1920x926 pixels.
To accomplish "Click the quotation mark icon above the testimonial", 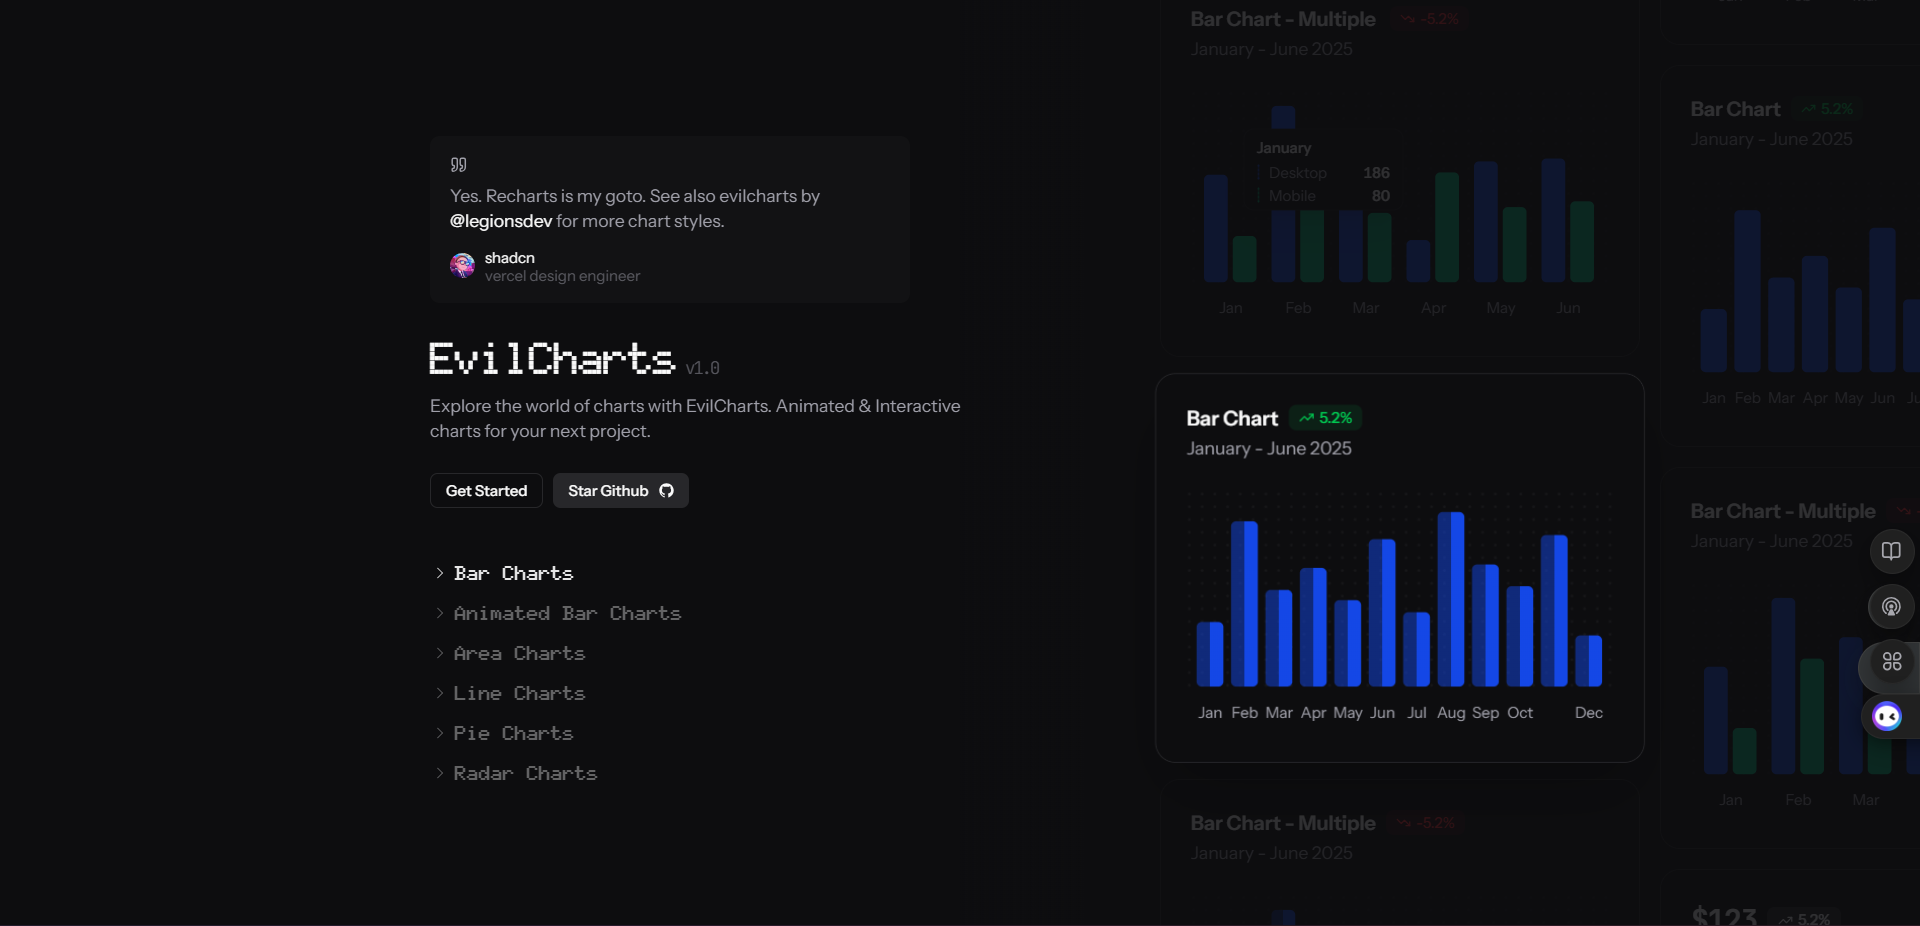I will coord(458,166).
